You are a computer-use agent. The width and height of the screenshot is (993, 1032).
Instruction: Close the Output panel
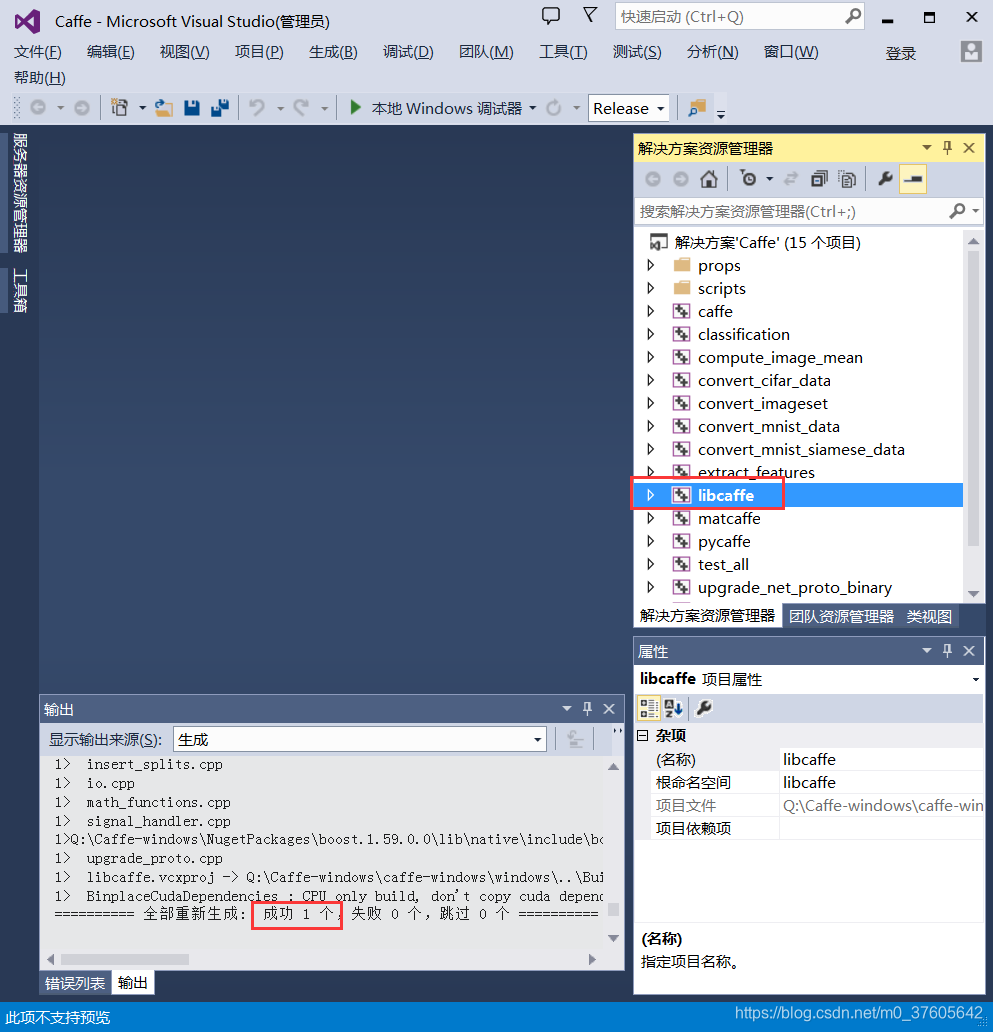click(x=609, y=709)
